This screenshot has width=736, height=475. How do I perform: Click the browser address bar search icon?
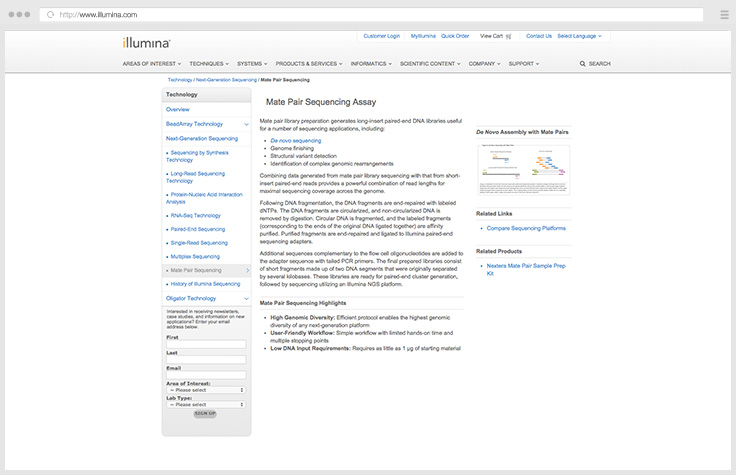pos(51,15)
